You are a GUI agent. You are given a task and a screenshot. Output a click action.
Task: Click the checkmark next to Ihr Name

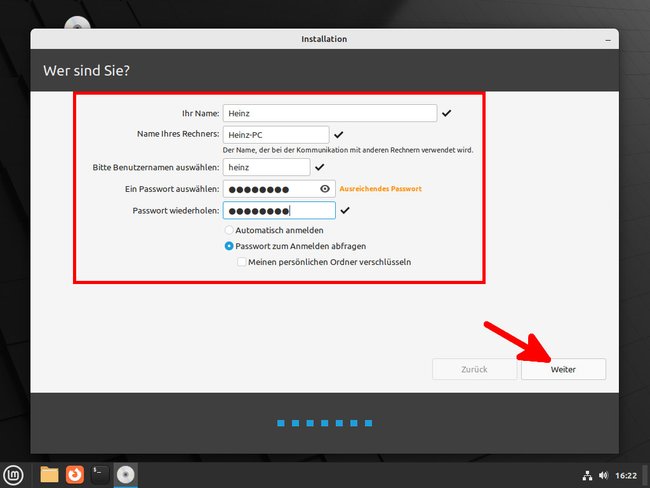[x=446, y=113]
